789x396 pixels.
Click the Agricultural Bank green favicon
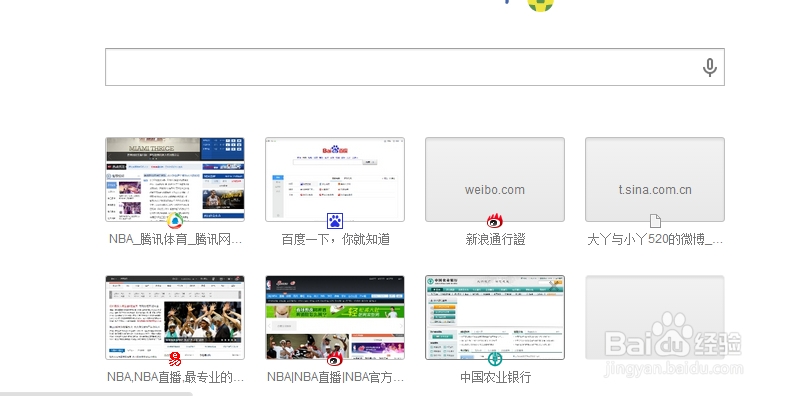(495, 359)
